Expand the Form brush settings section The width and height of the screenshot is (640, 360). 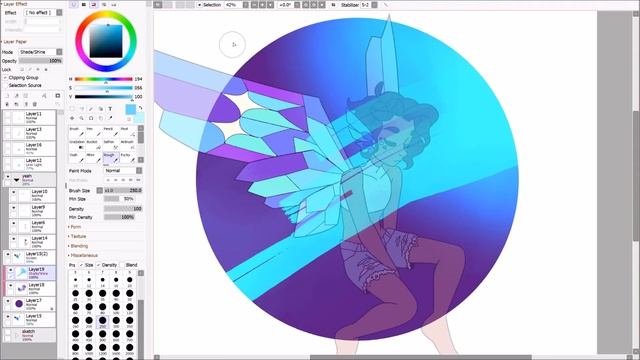(x=76, y=227)
